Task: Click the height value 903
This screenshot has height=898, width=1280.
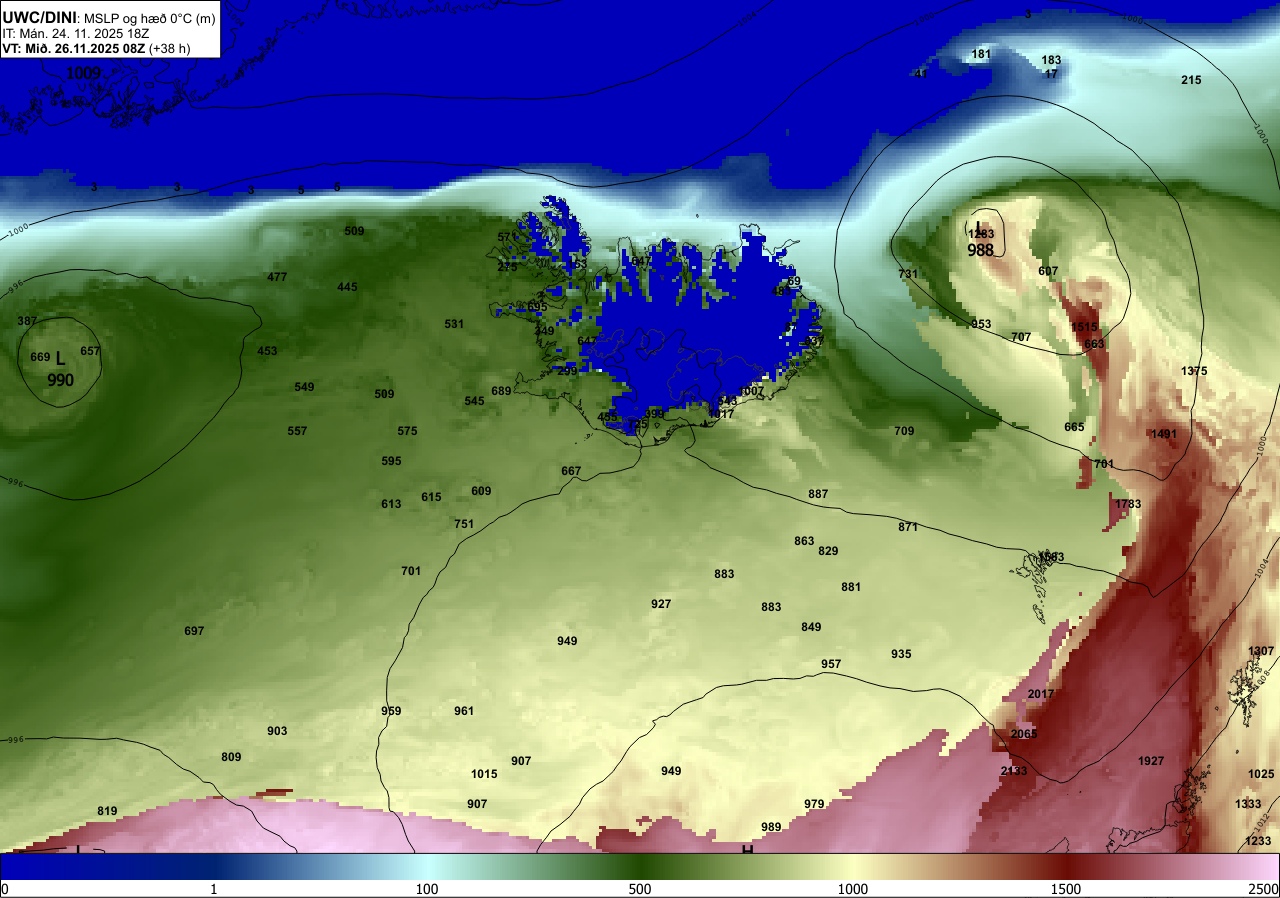Action: (277, 731)
